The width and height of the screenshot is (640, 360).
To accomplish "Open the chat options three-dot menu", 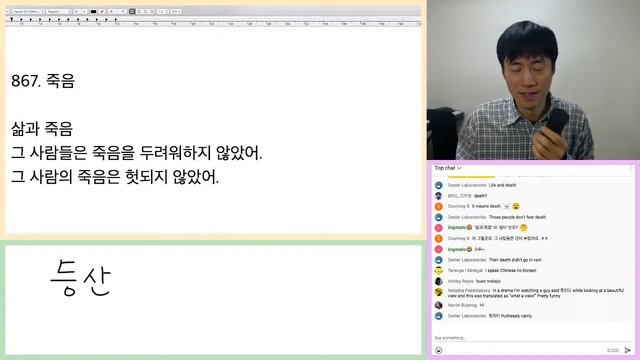I will point(630,168).
